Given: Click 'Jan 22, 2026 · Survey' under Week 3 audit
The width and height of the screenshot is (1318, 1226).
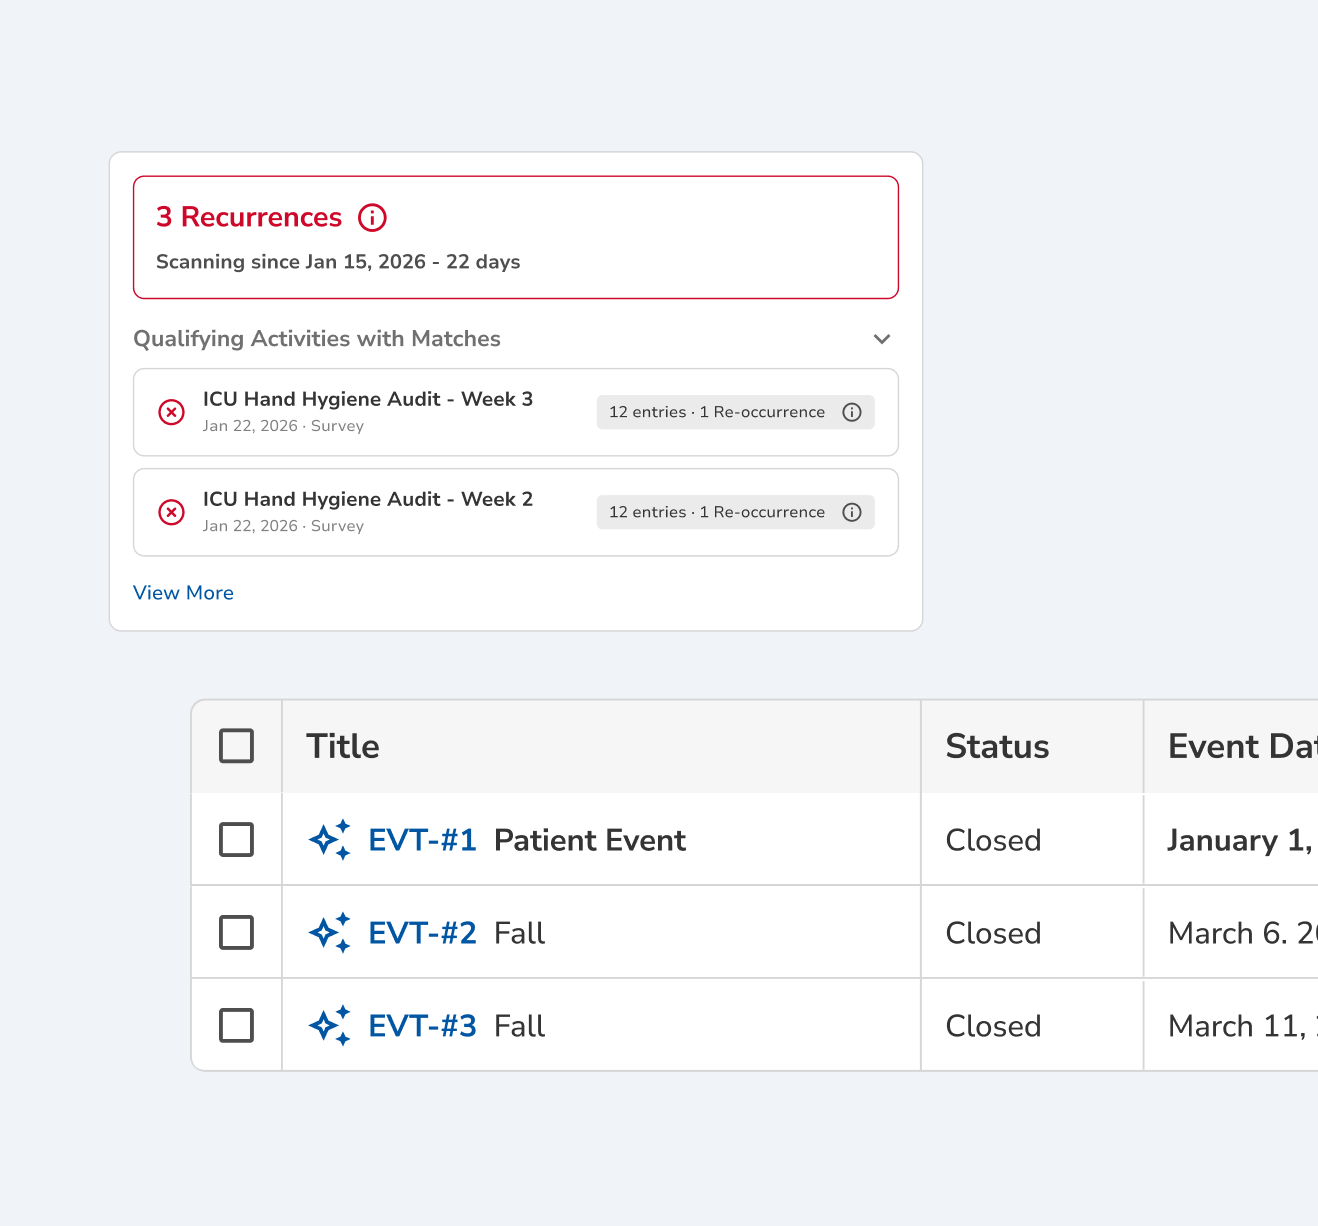Looking at the screenshot, I should 283,426.
